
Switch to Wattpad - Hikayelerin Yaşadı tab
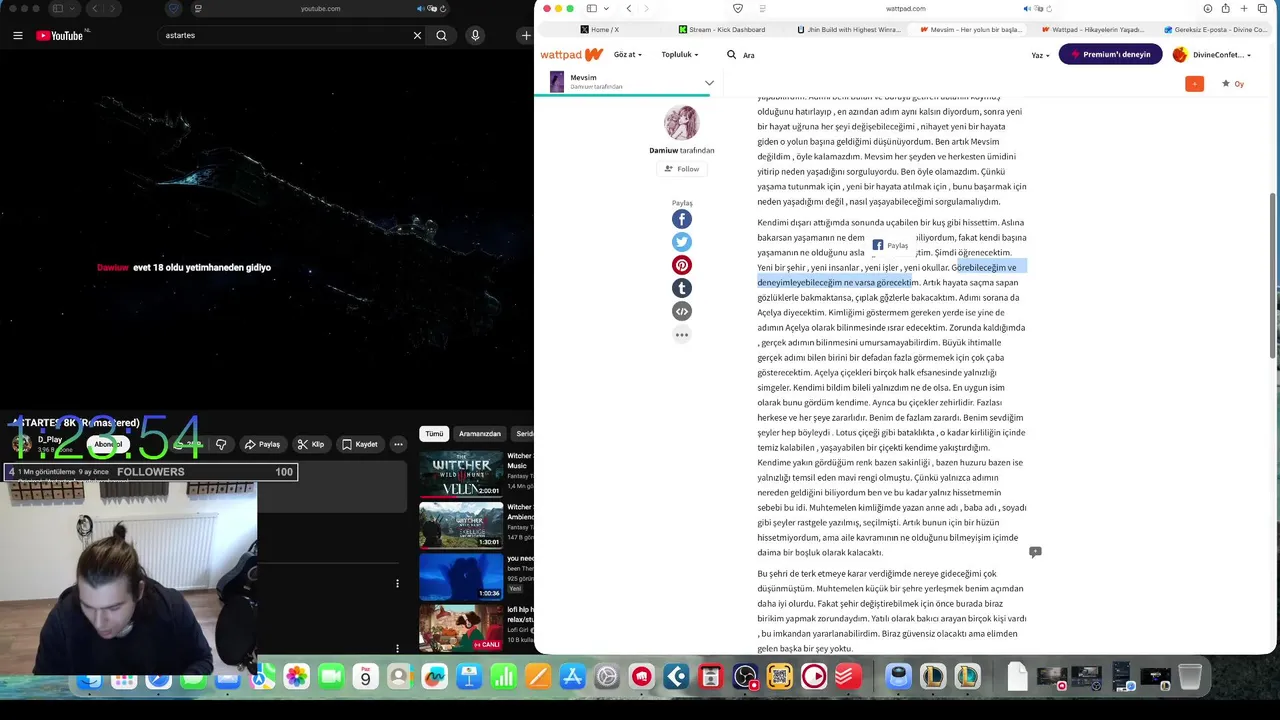point(1092,29)
